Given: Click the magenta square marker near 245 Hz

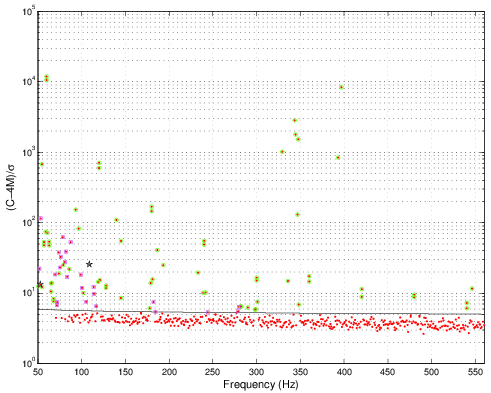Looking at the screenshot, I should click(x=208, y=312).
